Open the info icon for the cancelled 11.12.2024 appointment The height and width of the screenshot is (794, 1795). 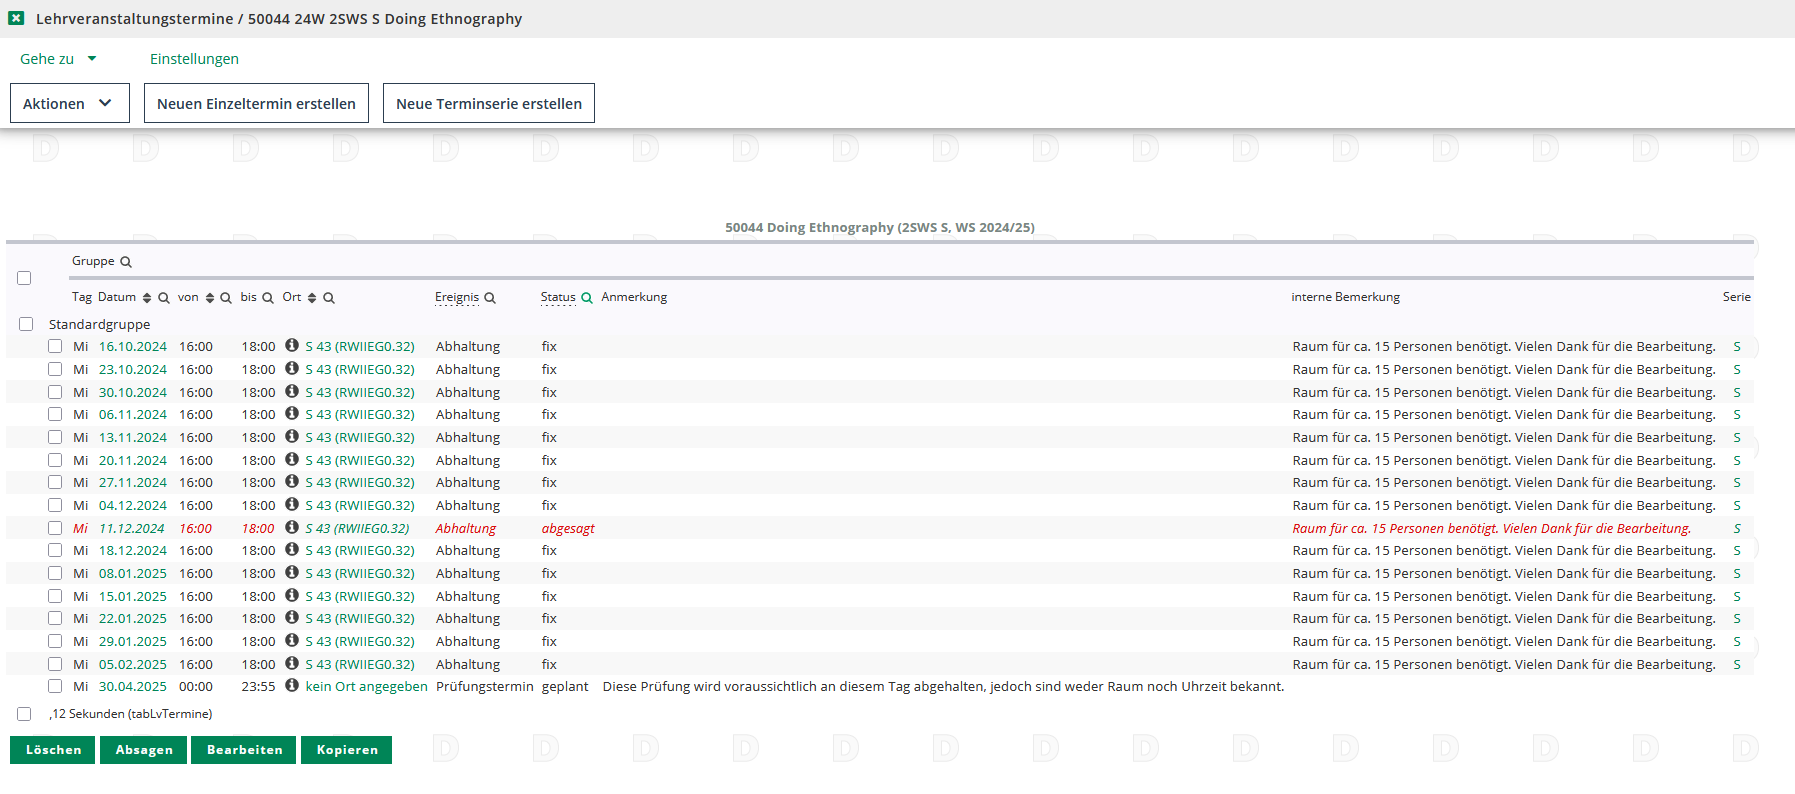pyautogui.click(x=292, y=527)
